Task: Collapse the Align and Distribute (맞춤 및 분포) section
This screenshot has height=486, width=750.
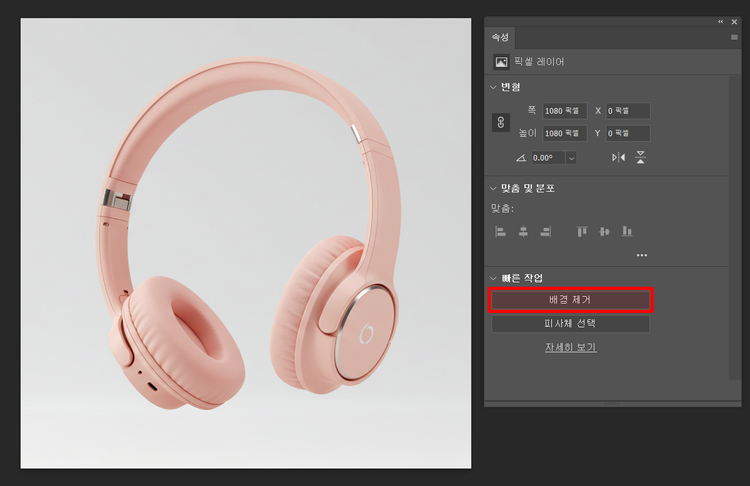Action: (x=493, y=188)
